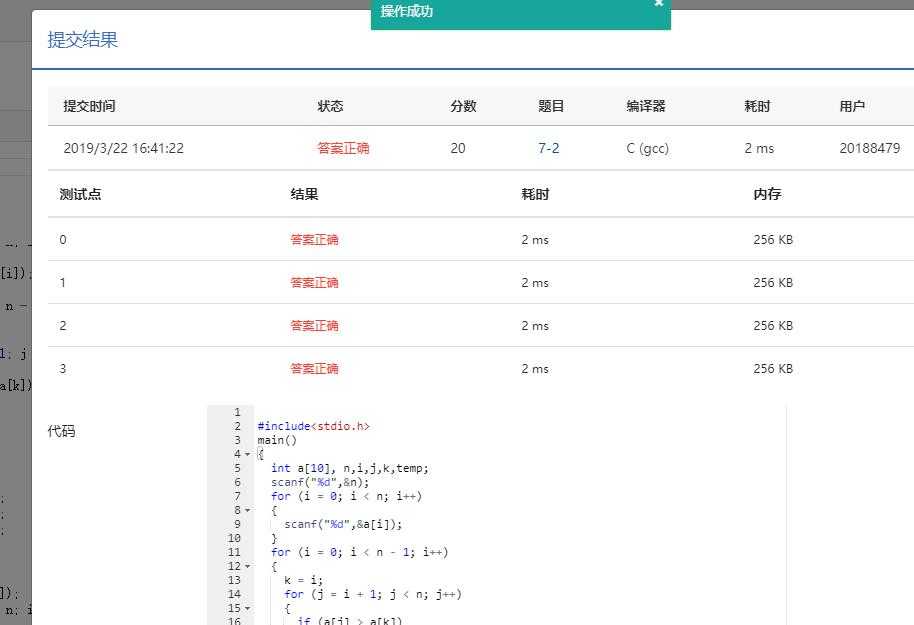914x625 pixels.
Task: Select compiler value C (gcc)
Action: click(648, 148)
